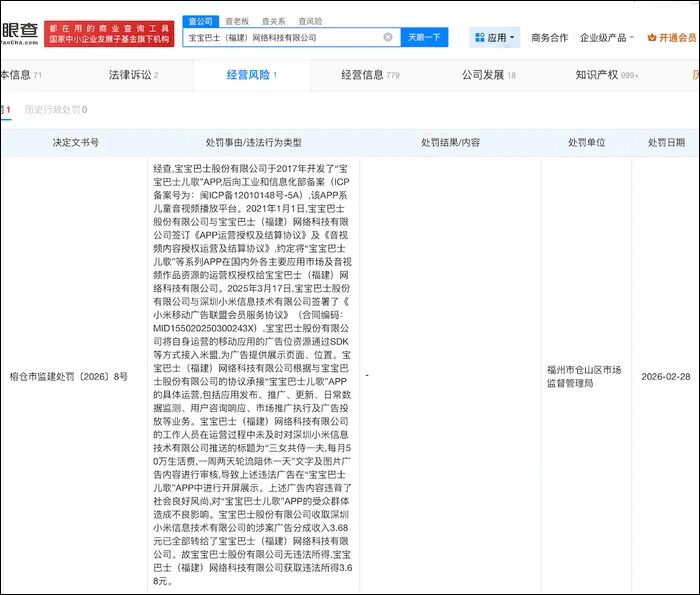Select the 查公司 search tab

(x=201, y=20)
